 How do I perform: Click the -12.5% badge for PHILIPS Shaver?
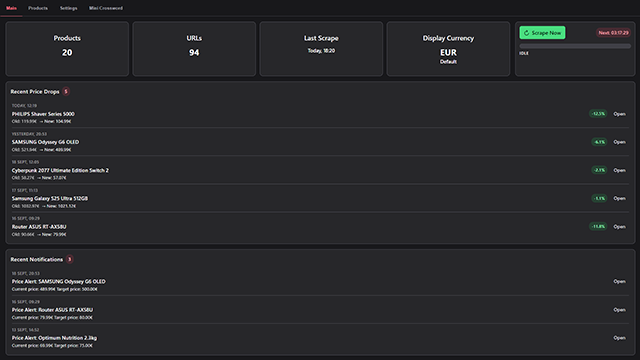[598, 113]
